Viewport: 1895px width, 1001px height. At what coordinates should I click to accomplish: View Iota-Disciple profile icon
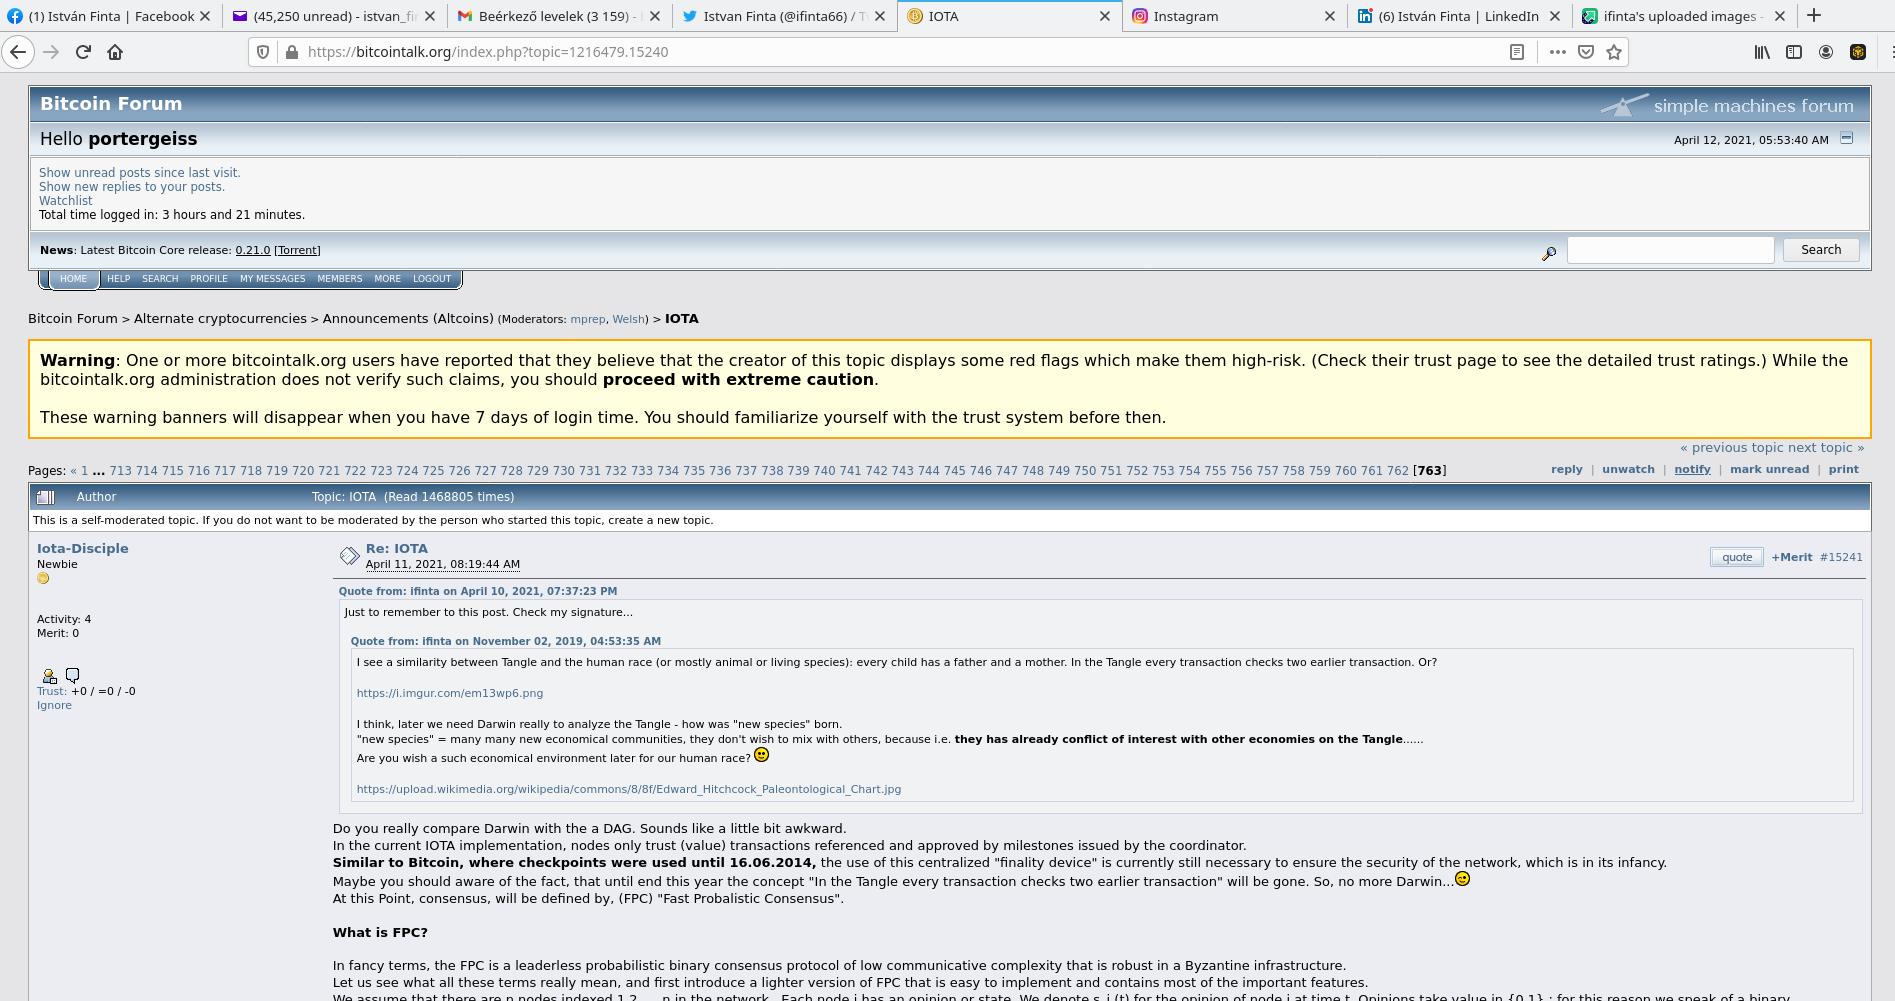pos(49,676)
